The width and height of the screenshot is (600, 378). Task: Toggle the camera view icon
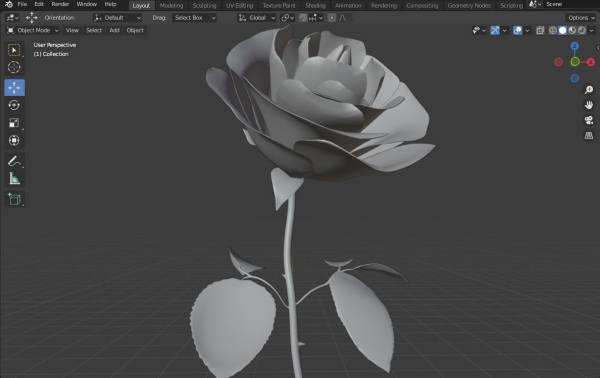(589, 120)
